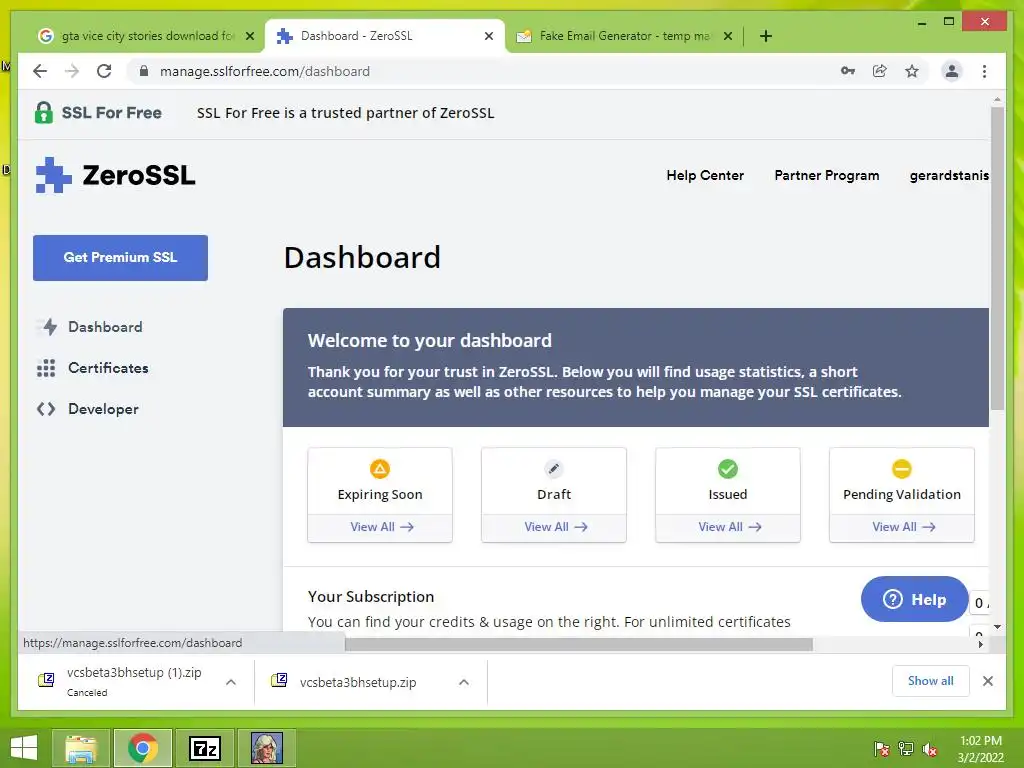Screen dimensions: 1024x768
Task: Click the SSL For Free logo
Action: 98,113
